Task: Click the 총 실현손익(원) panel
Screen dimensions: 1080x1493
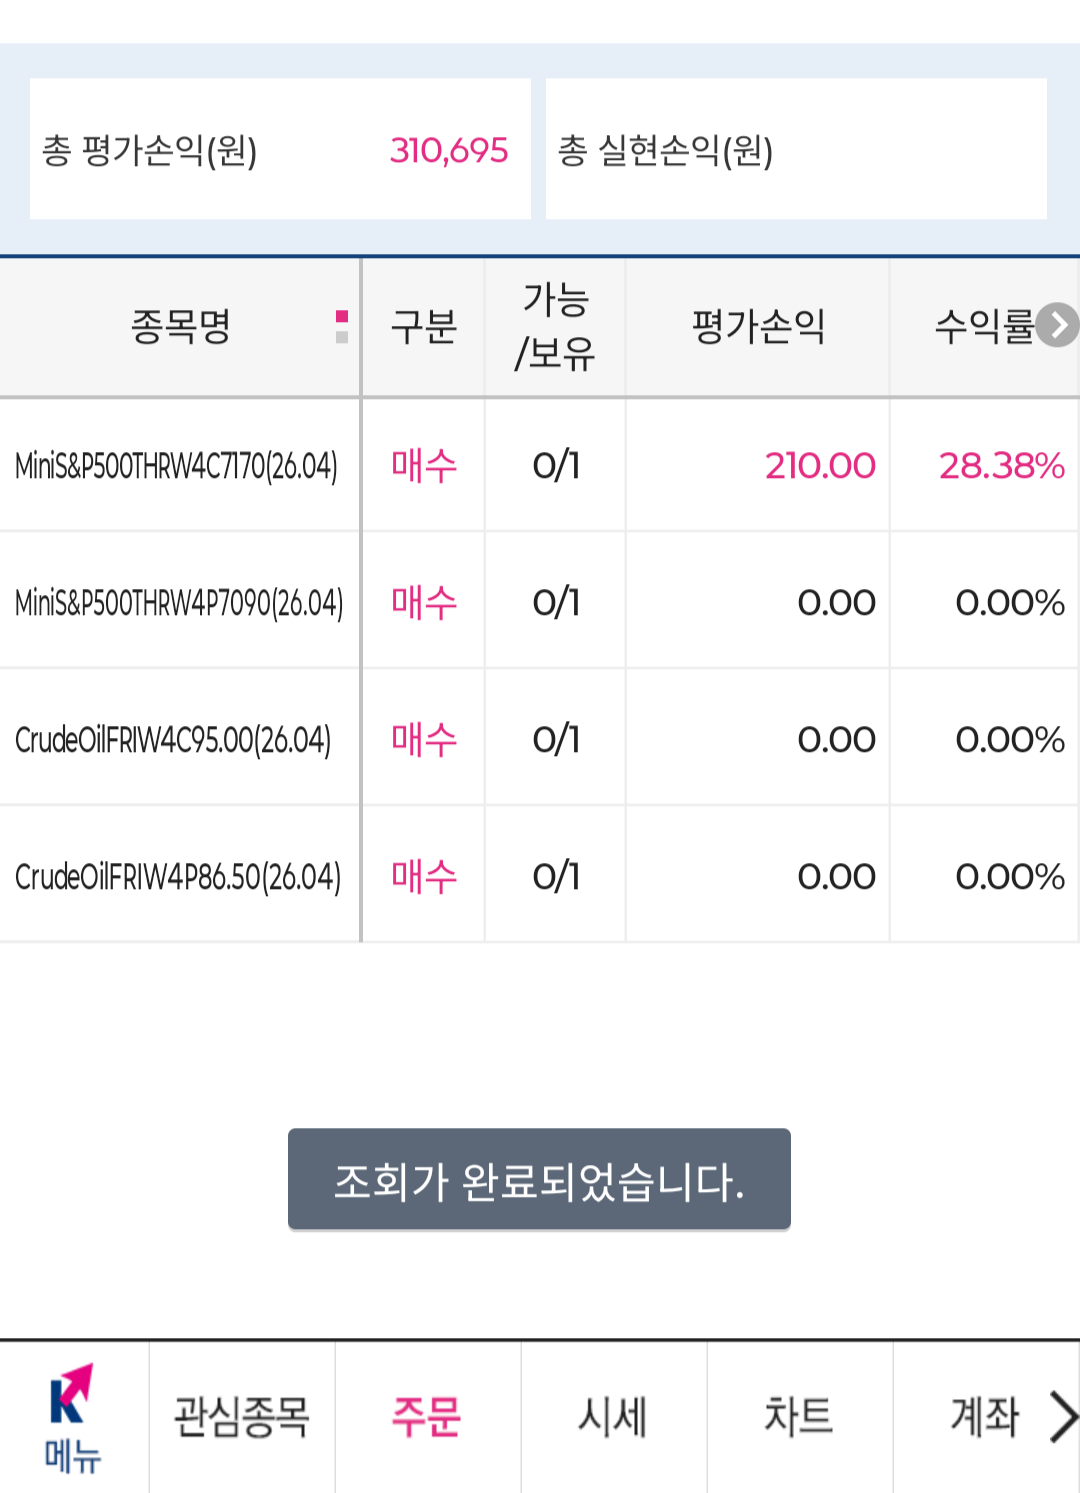Action: [795, 148]
